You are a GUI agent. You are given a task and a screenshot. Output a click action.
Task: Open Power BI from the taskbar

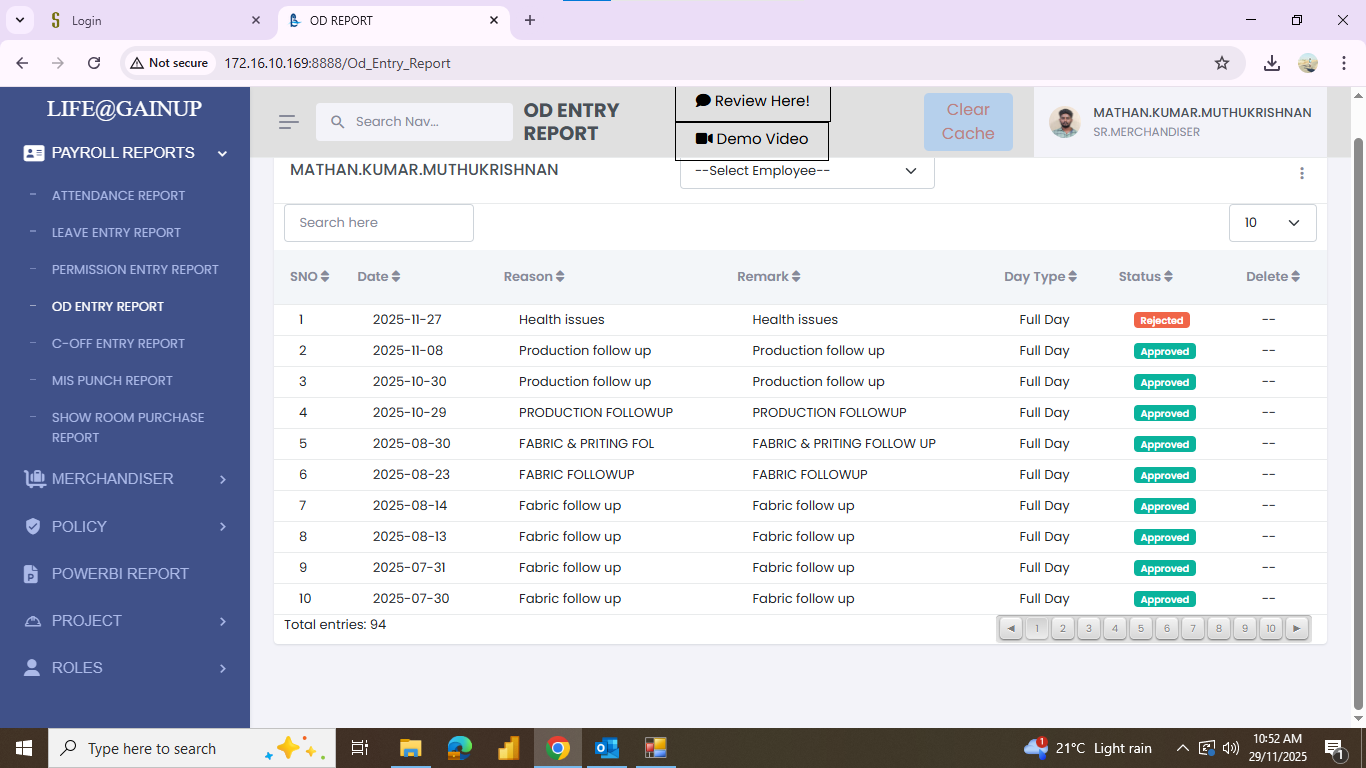[508, 748]
